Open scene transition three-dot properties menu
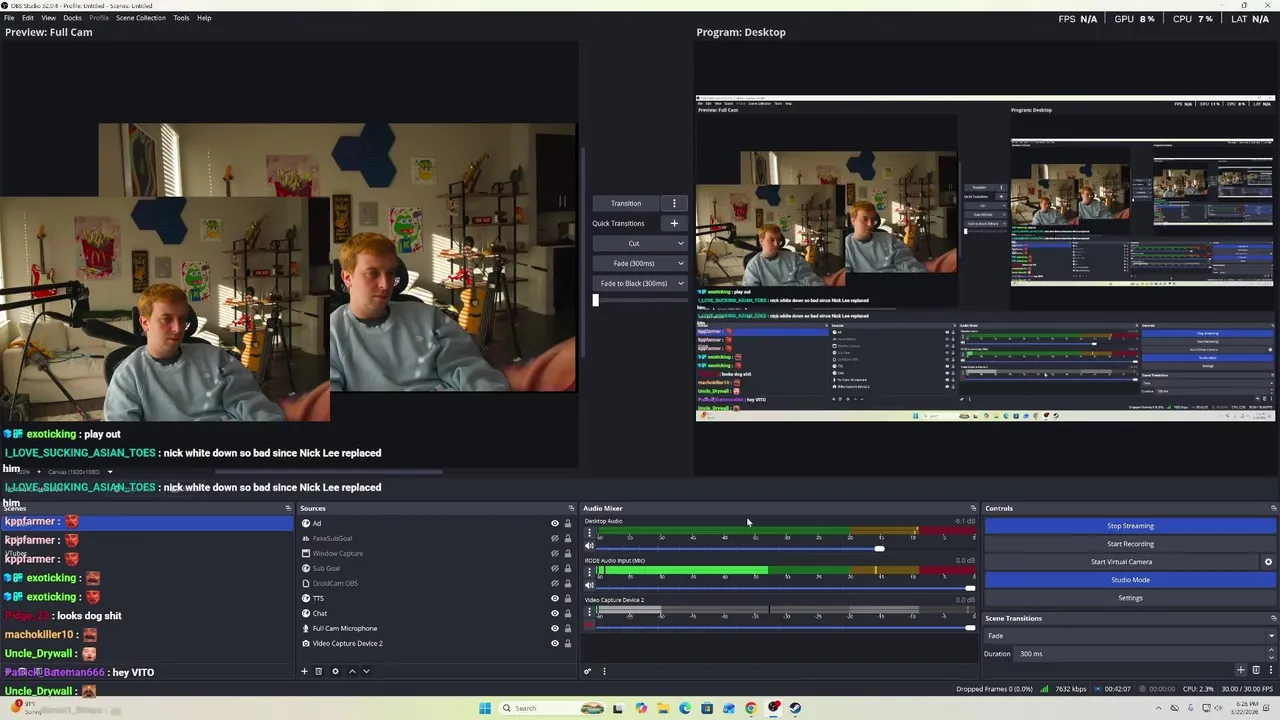 coord(1270,670)
